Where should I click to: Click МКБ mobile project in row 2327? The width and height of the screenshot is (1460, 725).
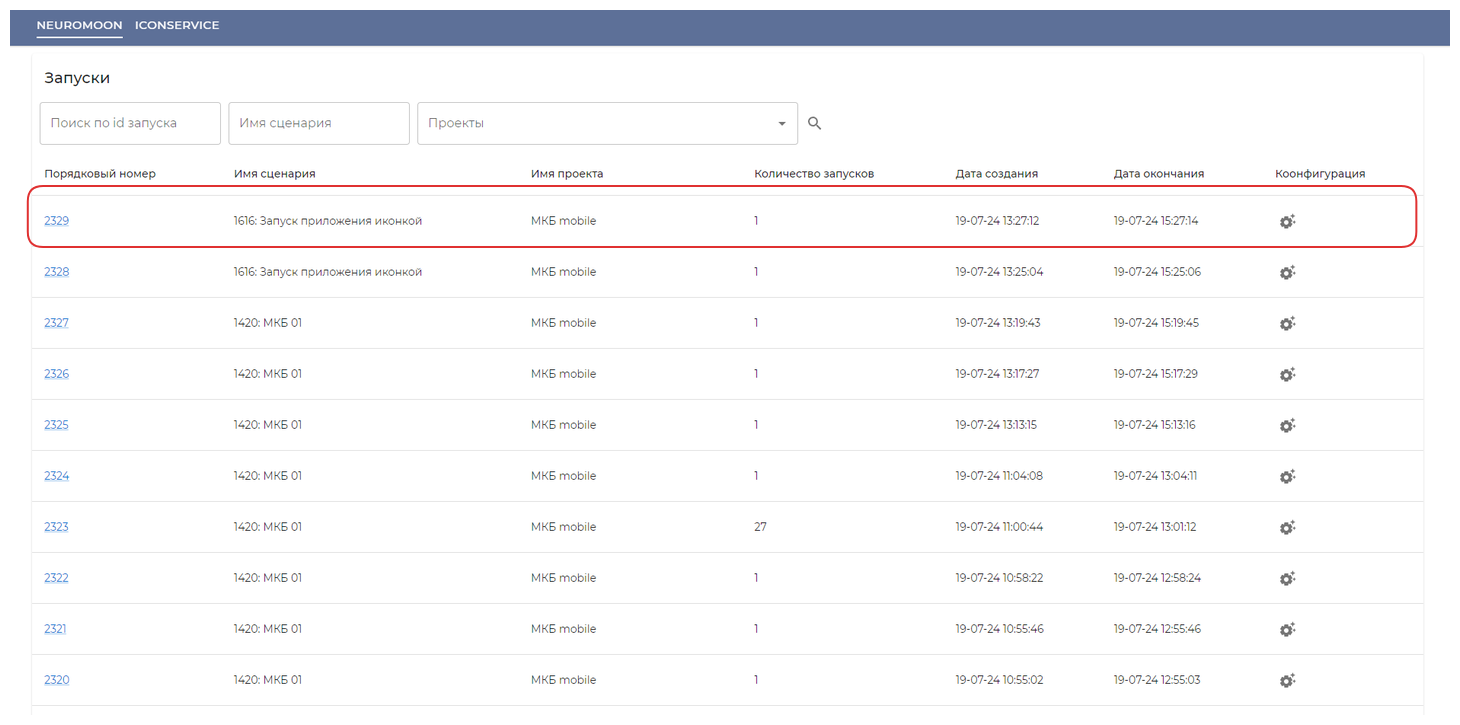(x=563, y=323)
